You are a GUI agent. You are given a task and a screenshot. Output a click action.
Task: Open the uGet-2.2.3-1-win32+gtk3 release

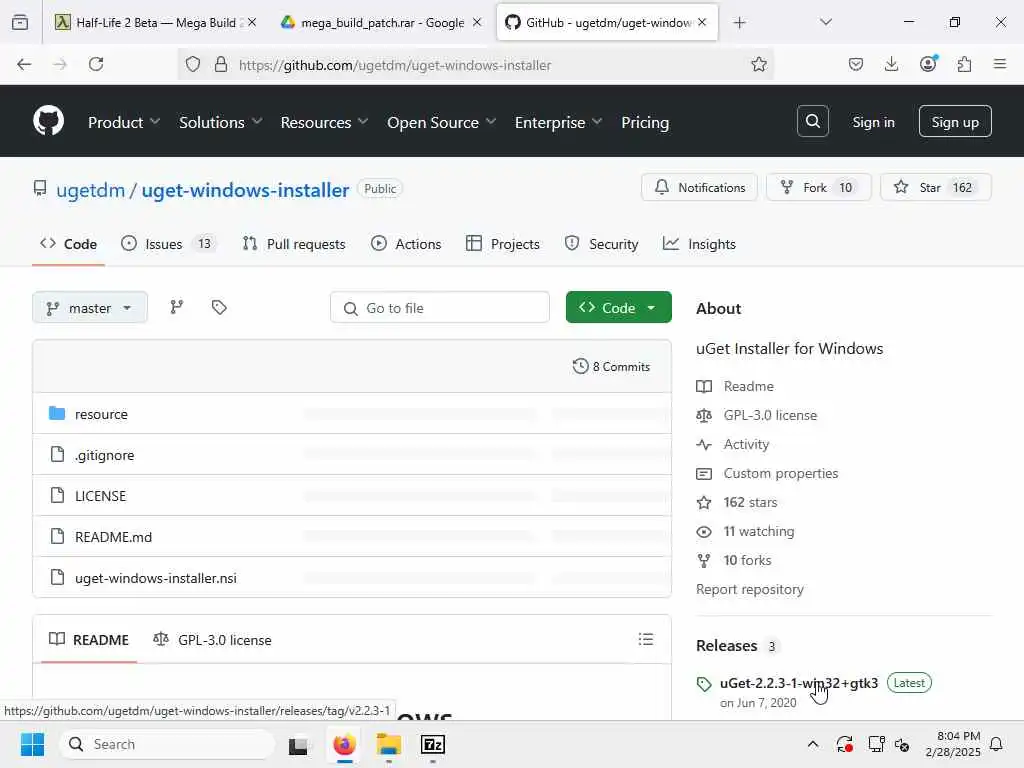point(799,683)
